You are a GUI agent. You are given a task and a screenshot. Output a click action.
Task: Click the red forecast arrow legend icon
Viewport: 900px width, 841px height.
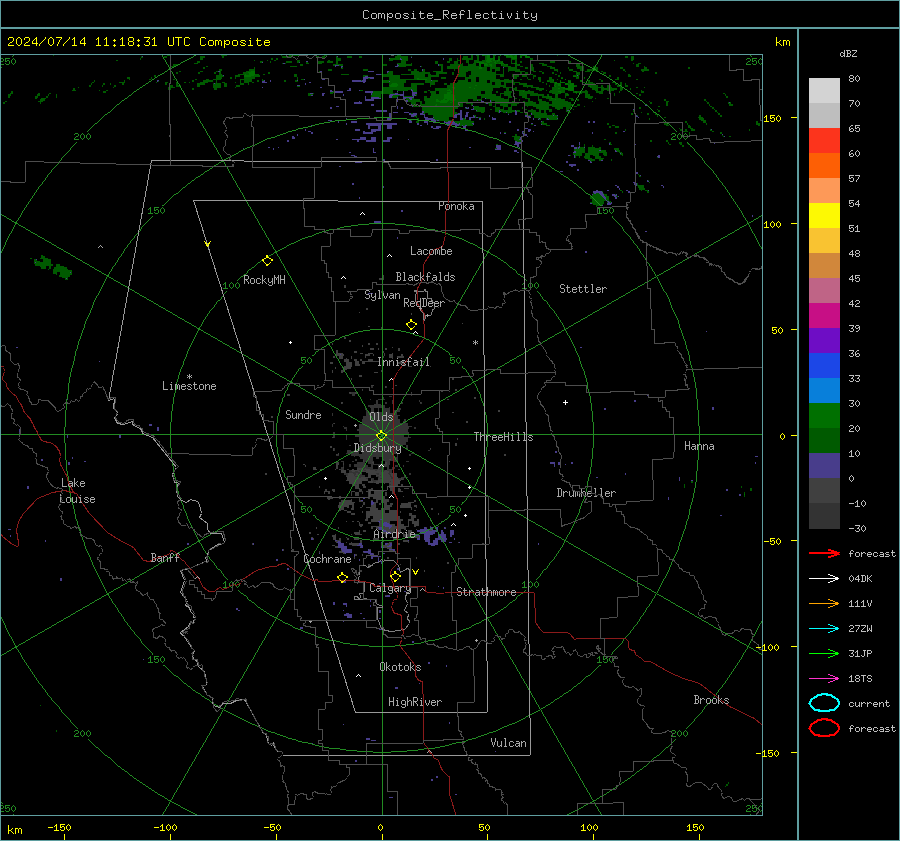(x=824, y=553)
